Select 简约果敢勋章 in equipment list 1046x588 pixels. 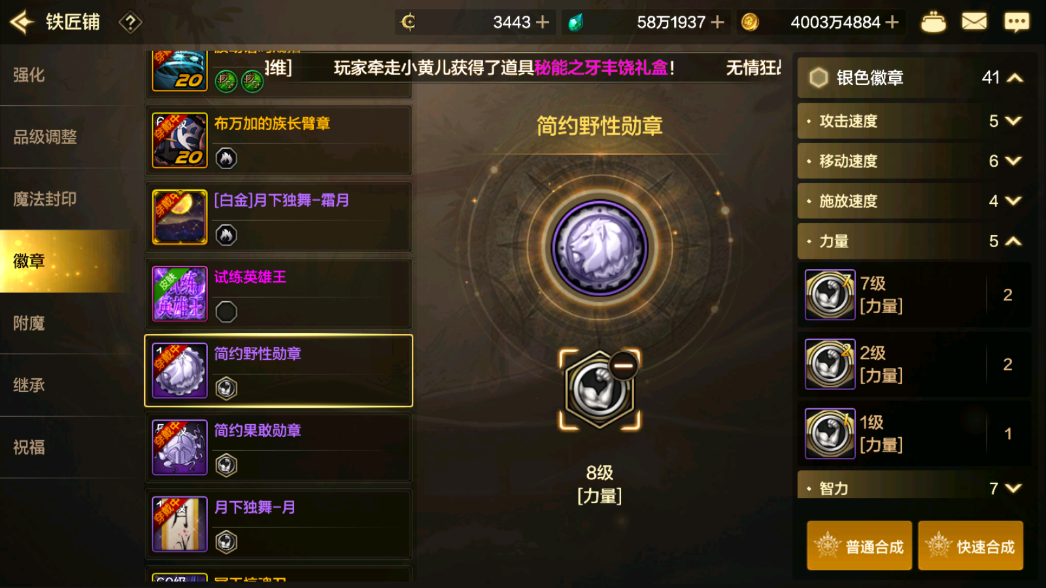[279, 447]
